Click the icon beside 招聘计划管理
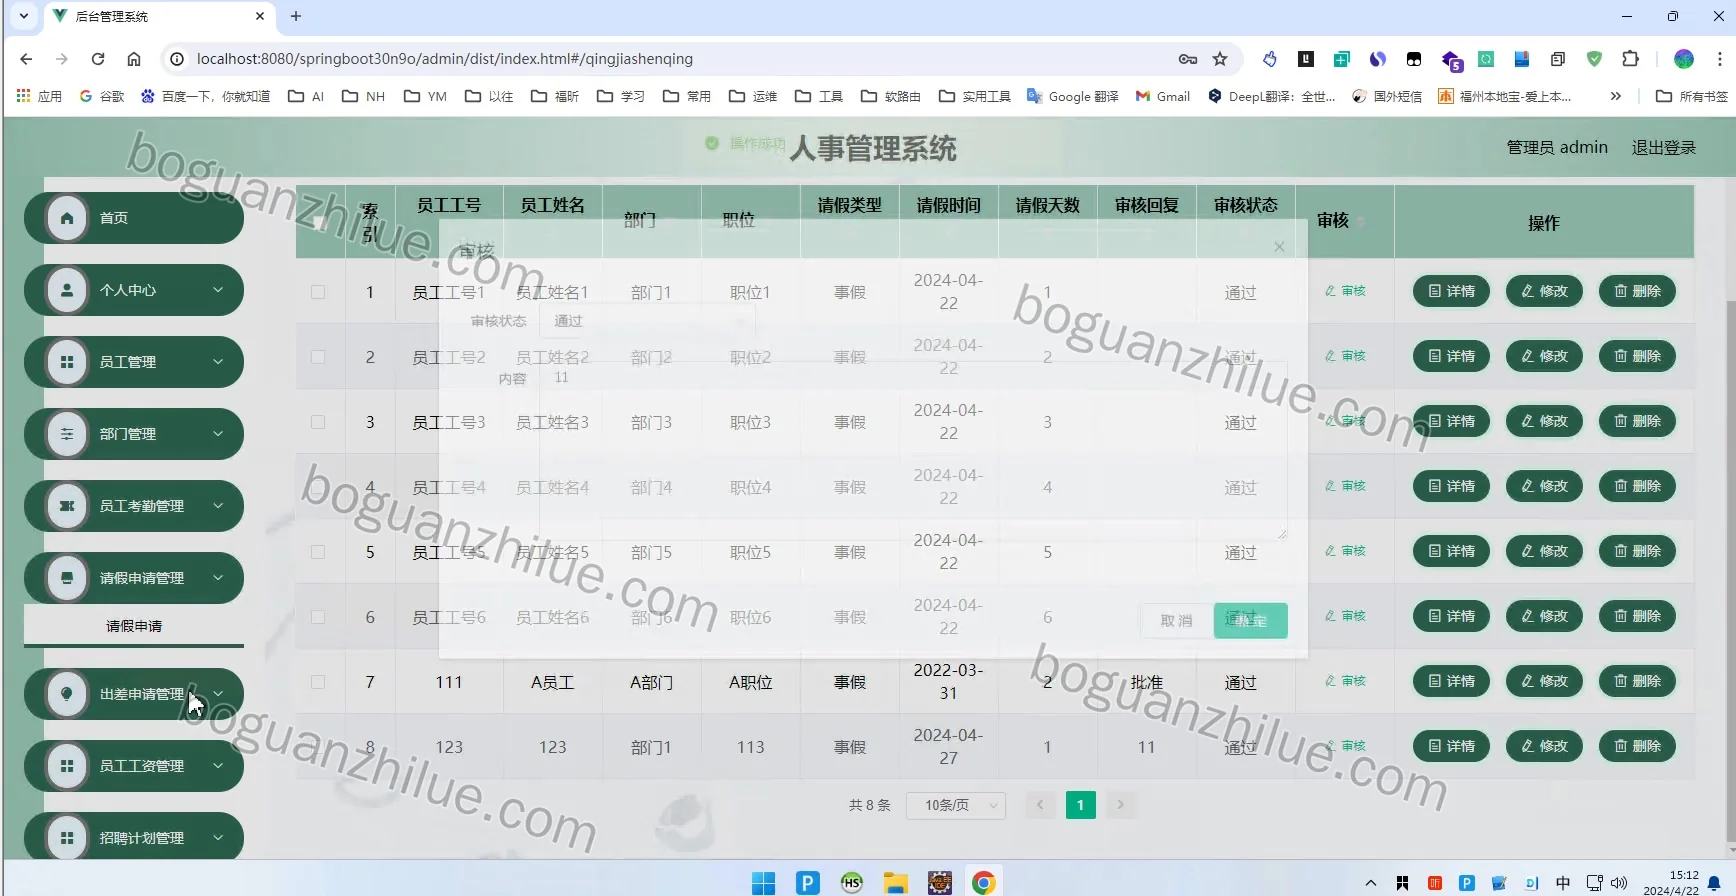 [67, 838]
